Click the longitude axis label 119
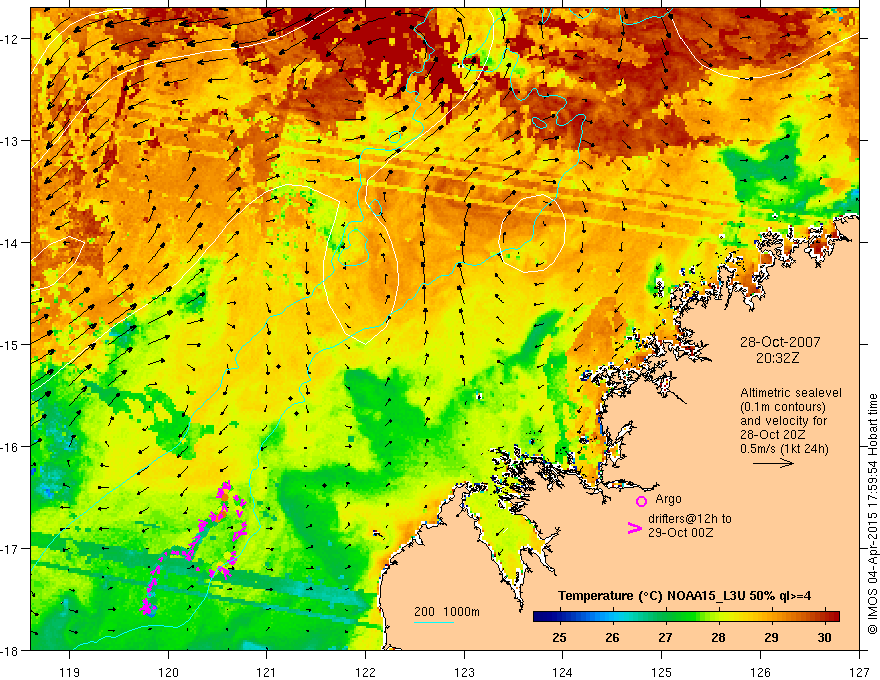Image resolution: width=880 pixels, height=680 pixels. tap(70, 672)
